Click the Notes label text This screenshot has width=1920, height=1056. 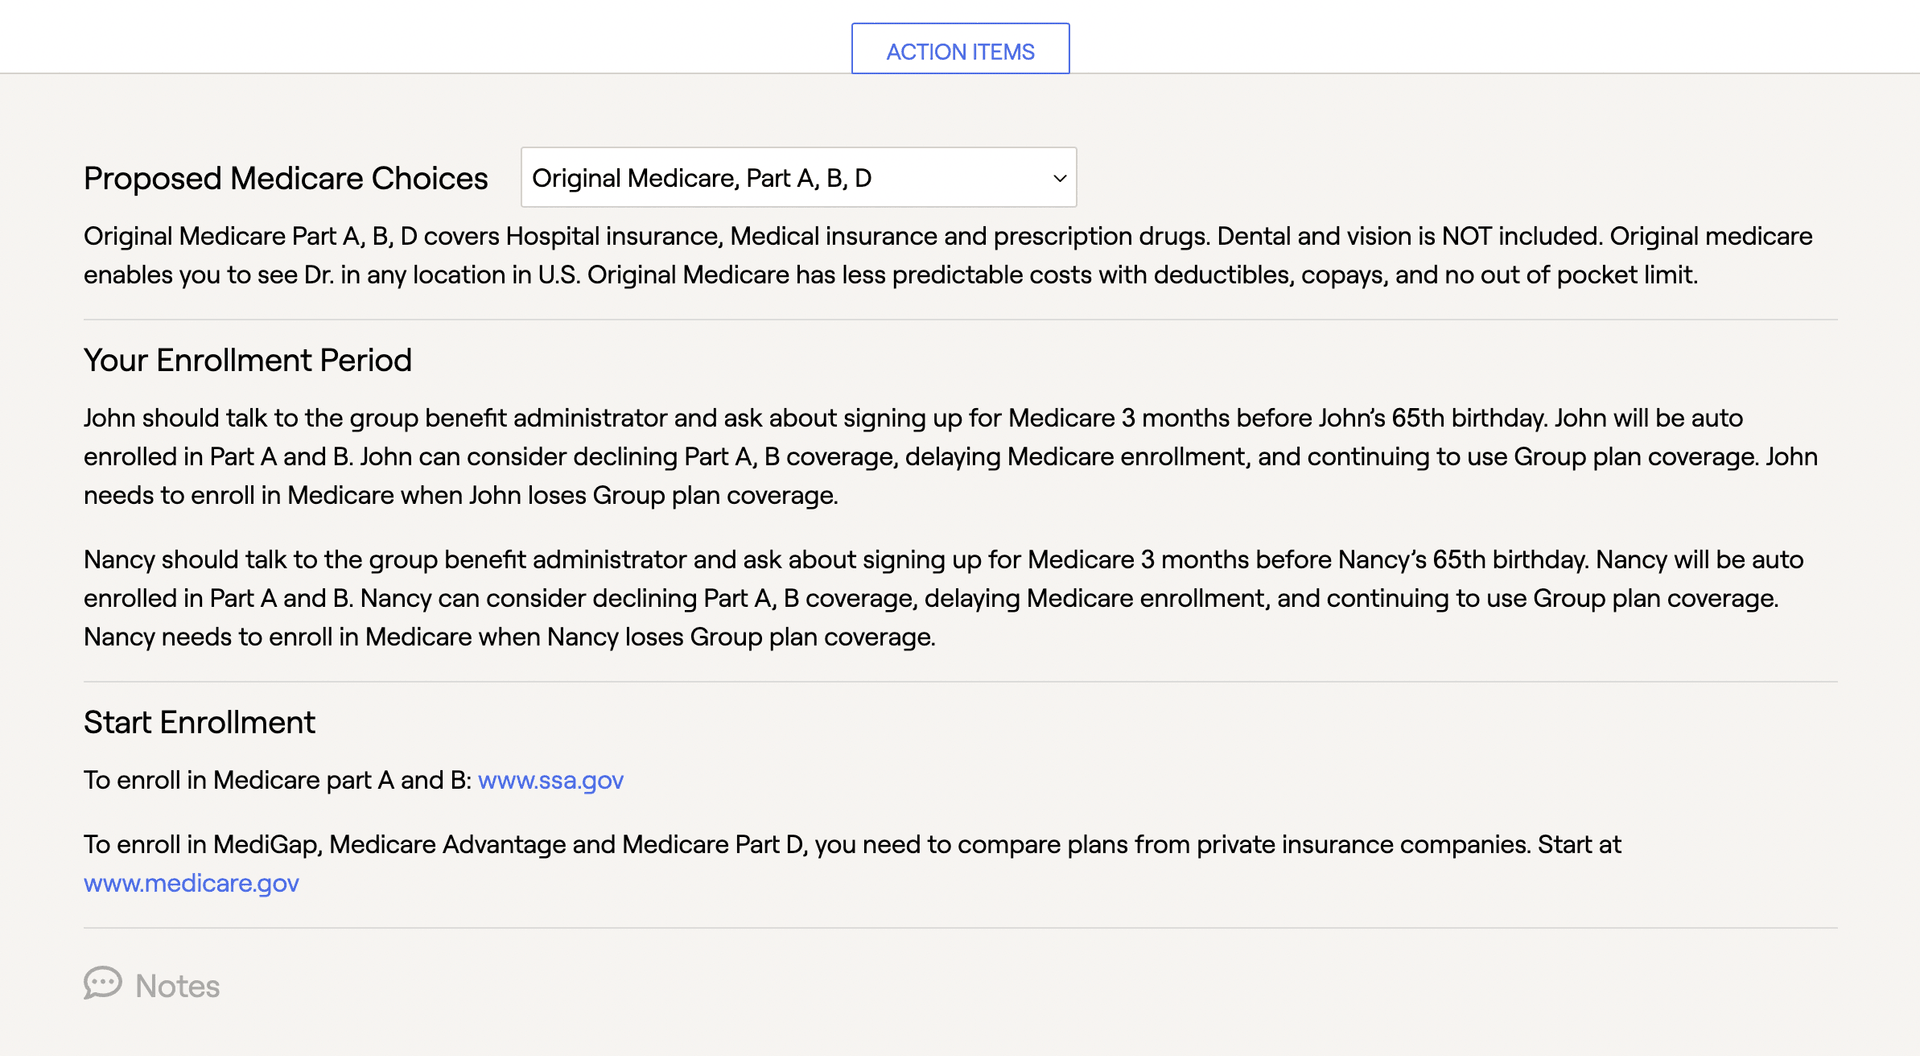pyautogui.click(x=177, y=986)
